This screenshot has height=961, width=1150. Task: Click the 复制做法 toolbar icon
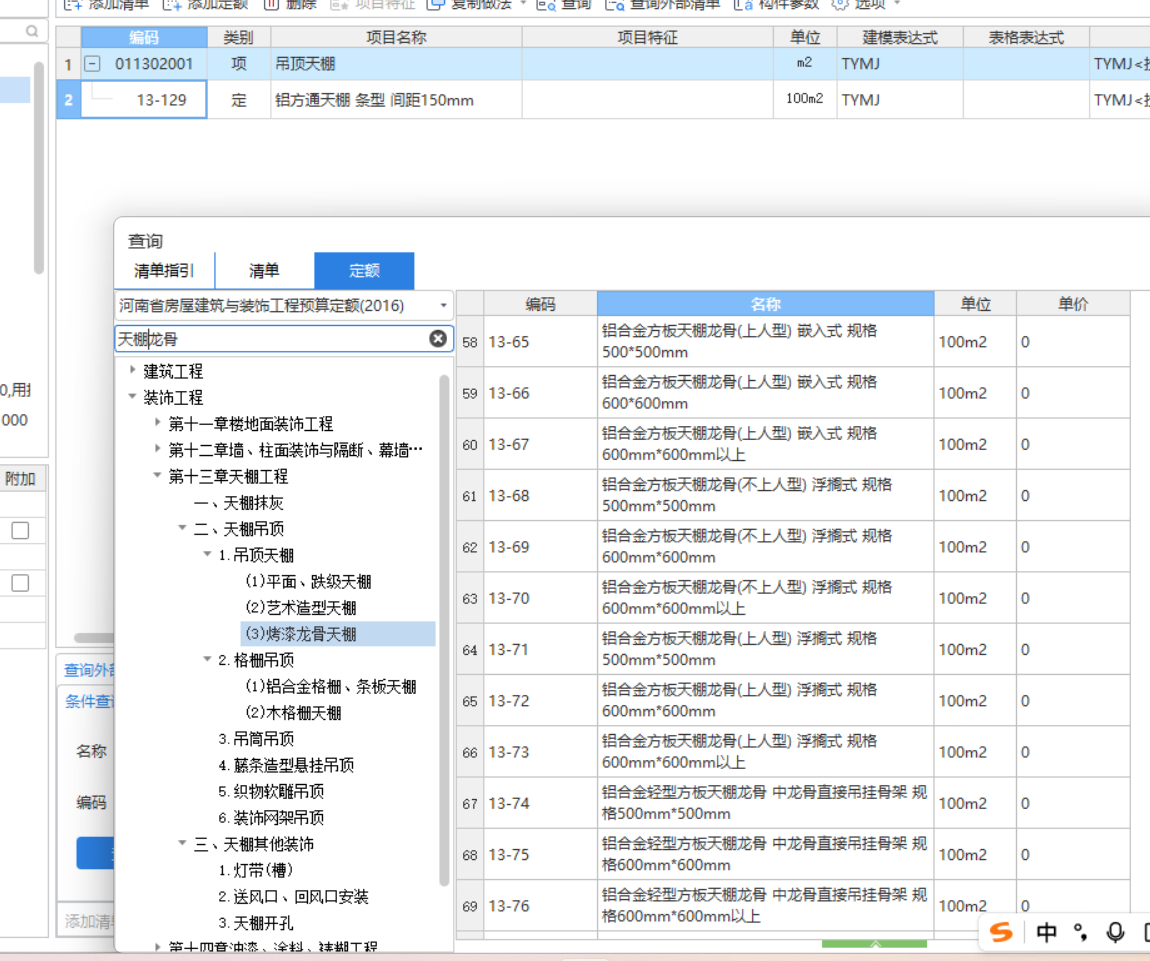[436, 4]
